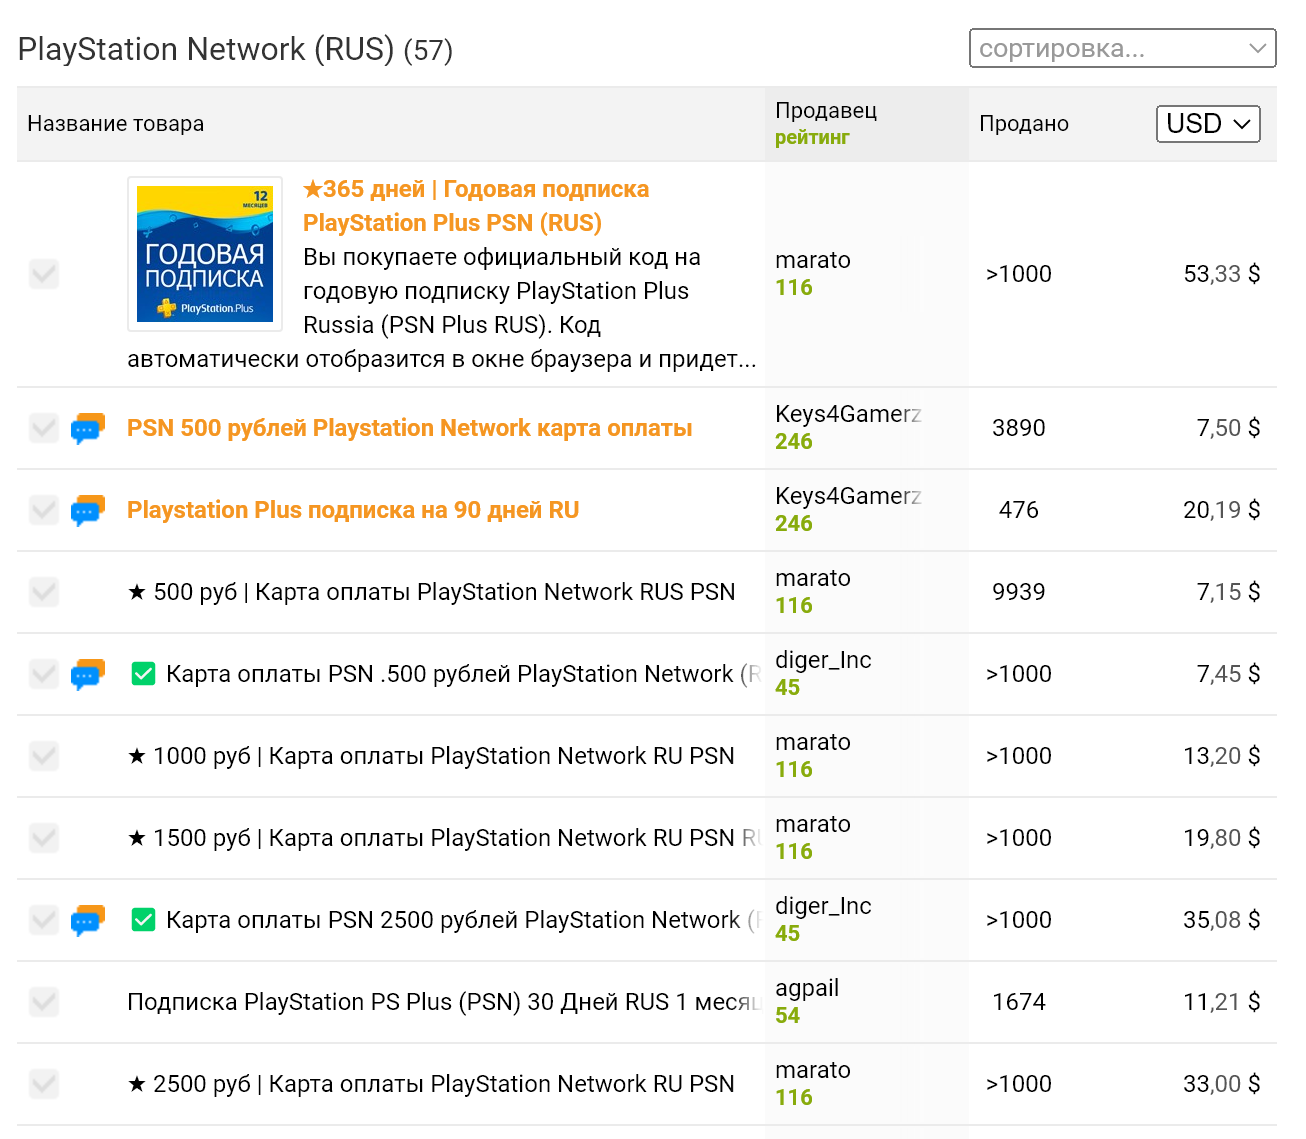Image resolution: width=1306 pixels, height=1139 pixels.
Task: Open ★365 дней Годовая подписка product link
Action: click(476, 206)
